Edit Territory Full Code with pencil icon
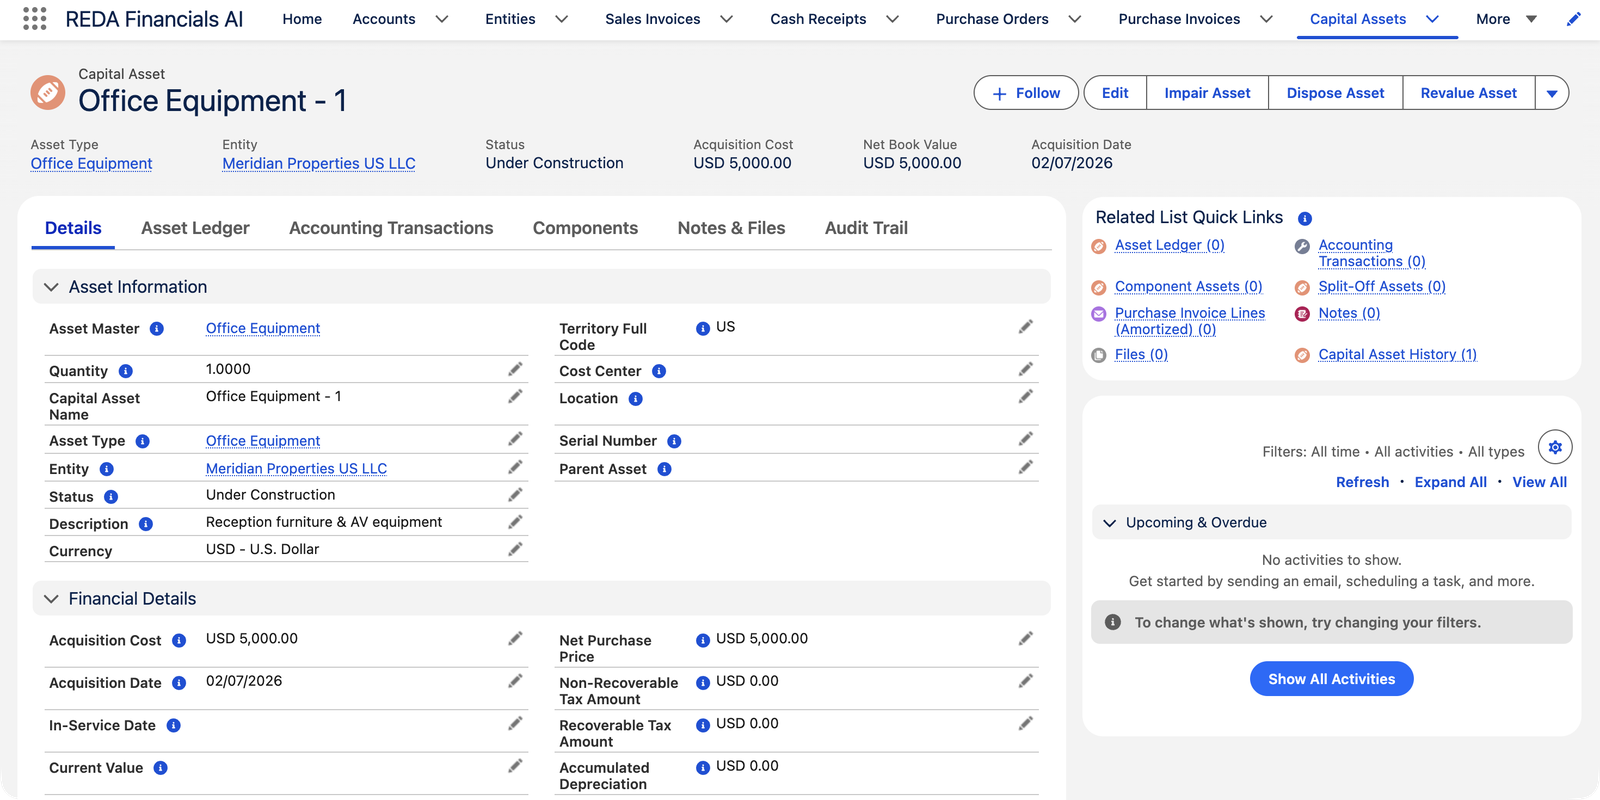 (1026, 327)
